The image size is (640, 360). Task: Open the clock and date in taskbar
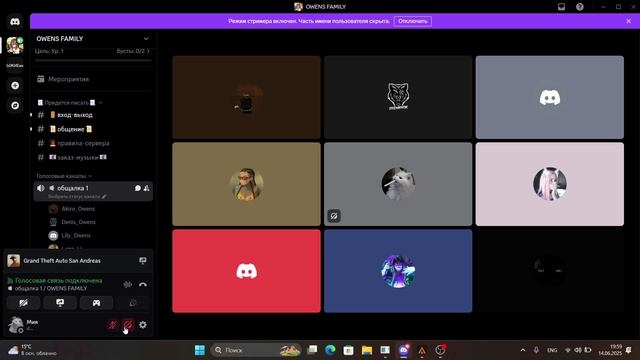coord(610,350)
